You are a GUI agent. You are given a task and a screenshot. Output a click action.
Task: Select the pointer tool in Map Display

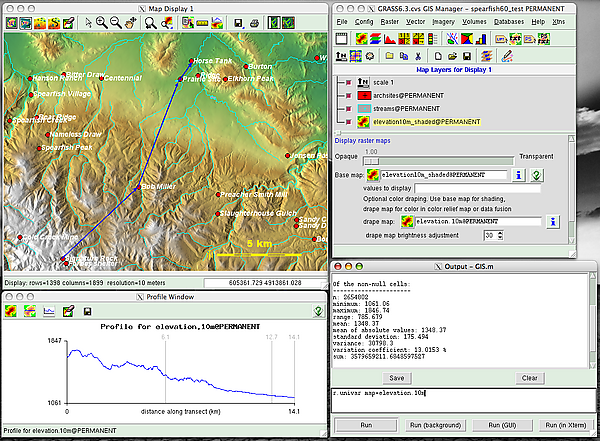tap(87, 22)
